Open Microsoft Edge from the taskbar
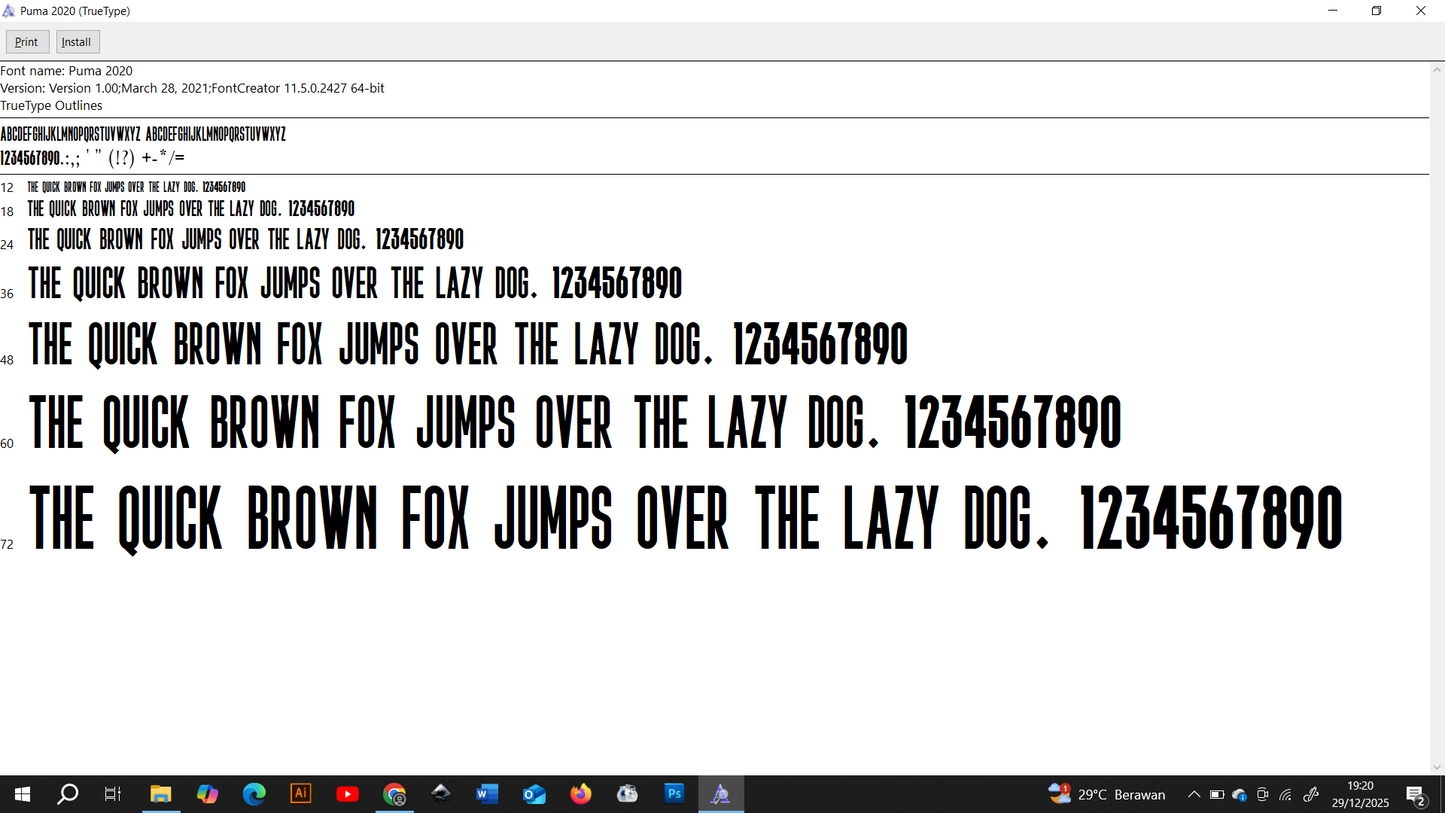This screenshot has height=813, width=1445. [254, 794]
